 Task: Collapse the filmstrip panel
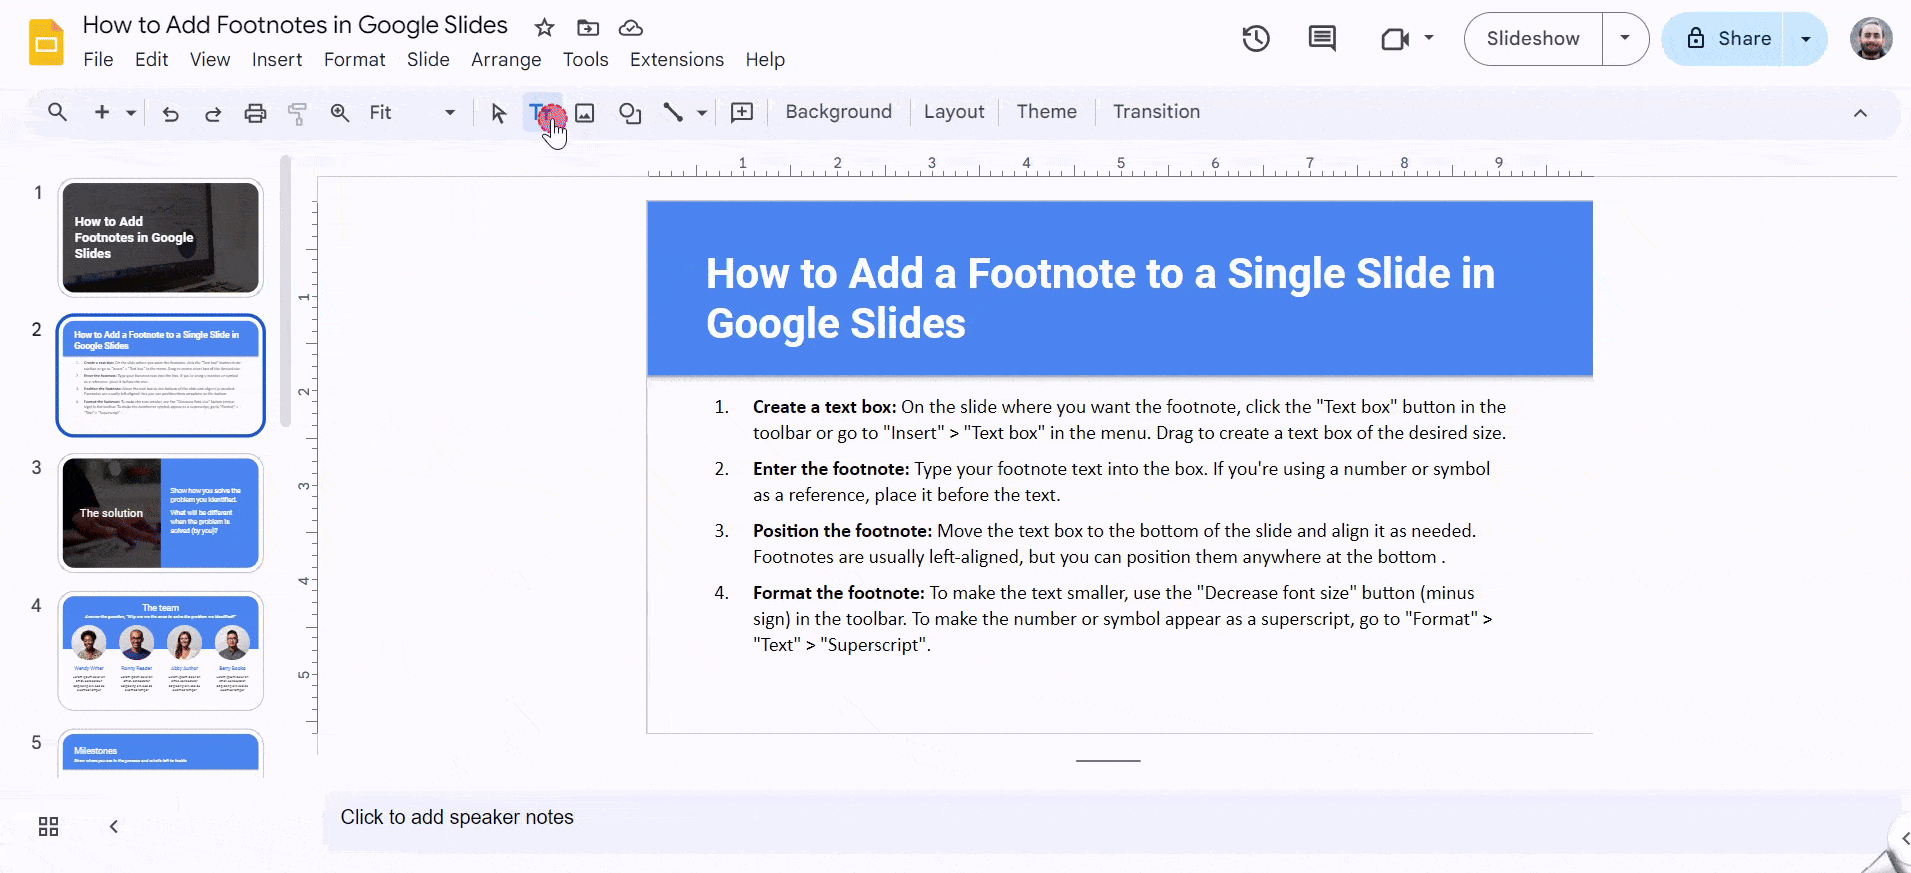[x=114, y=826]
